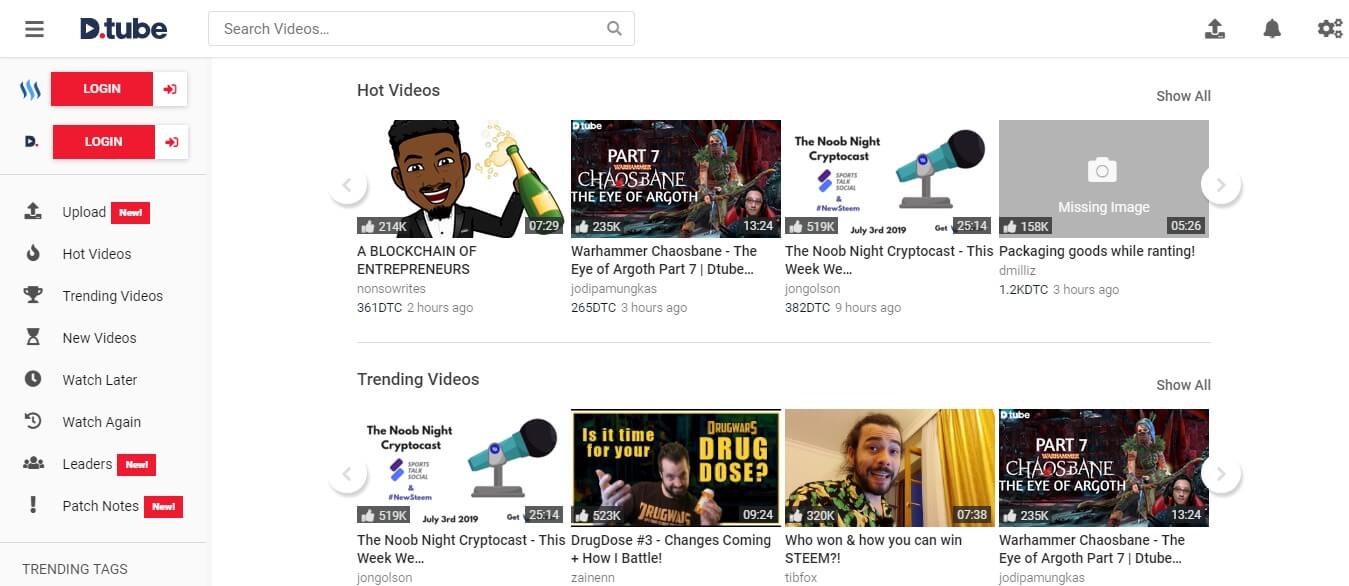The width and height of the screenshot is (1349, 586).
Task: Open Watch Later list
Action: (x=100, y=380)
